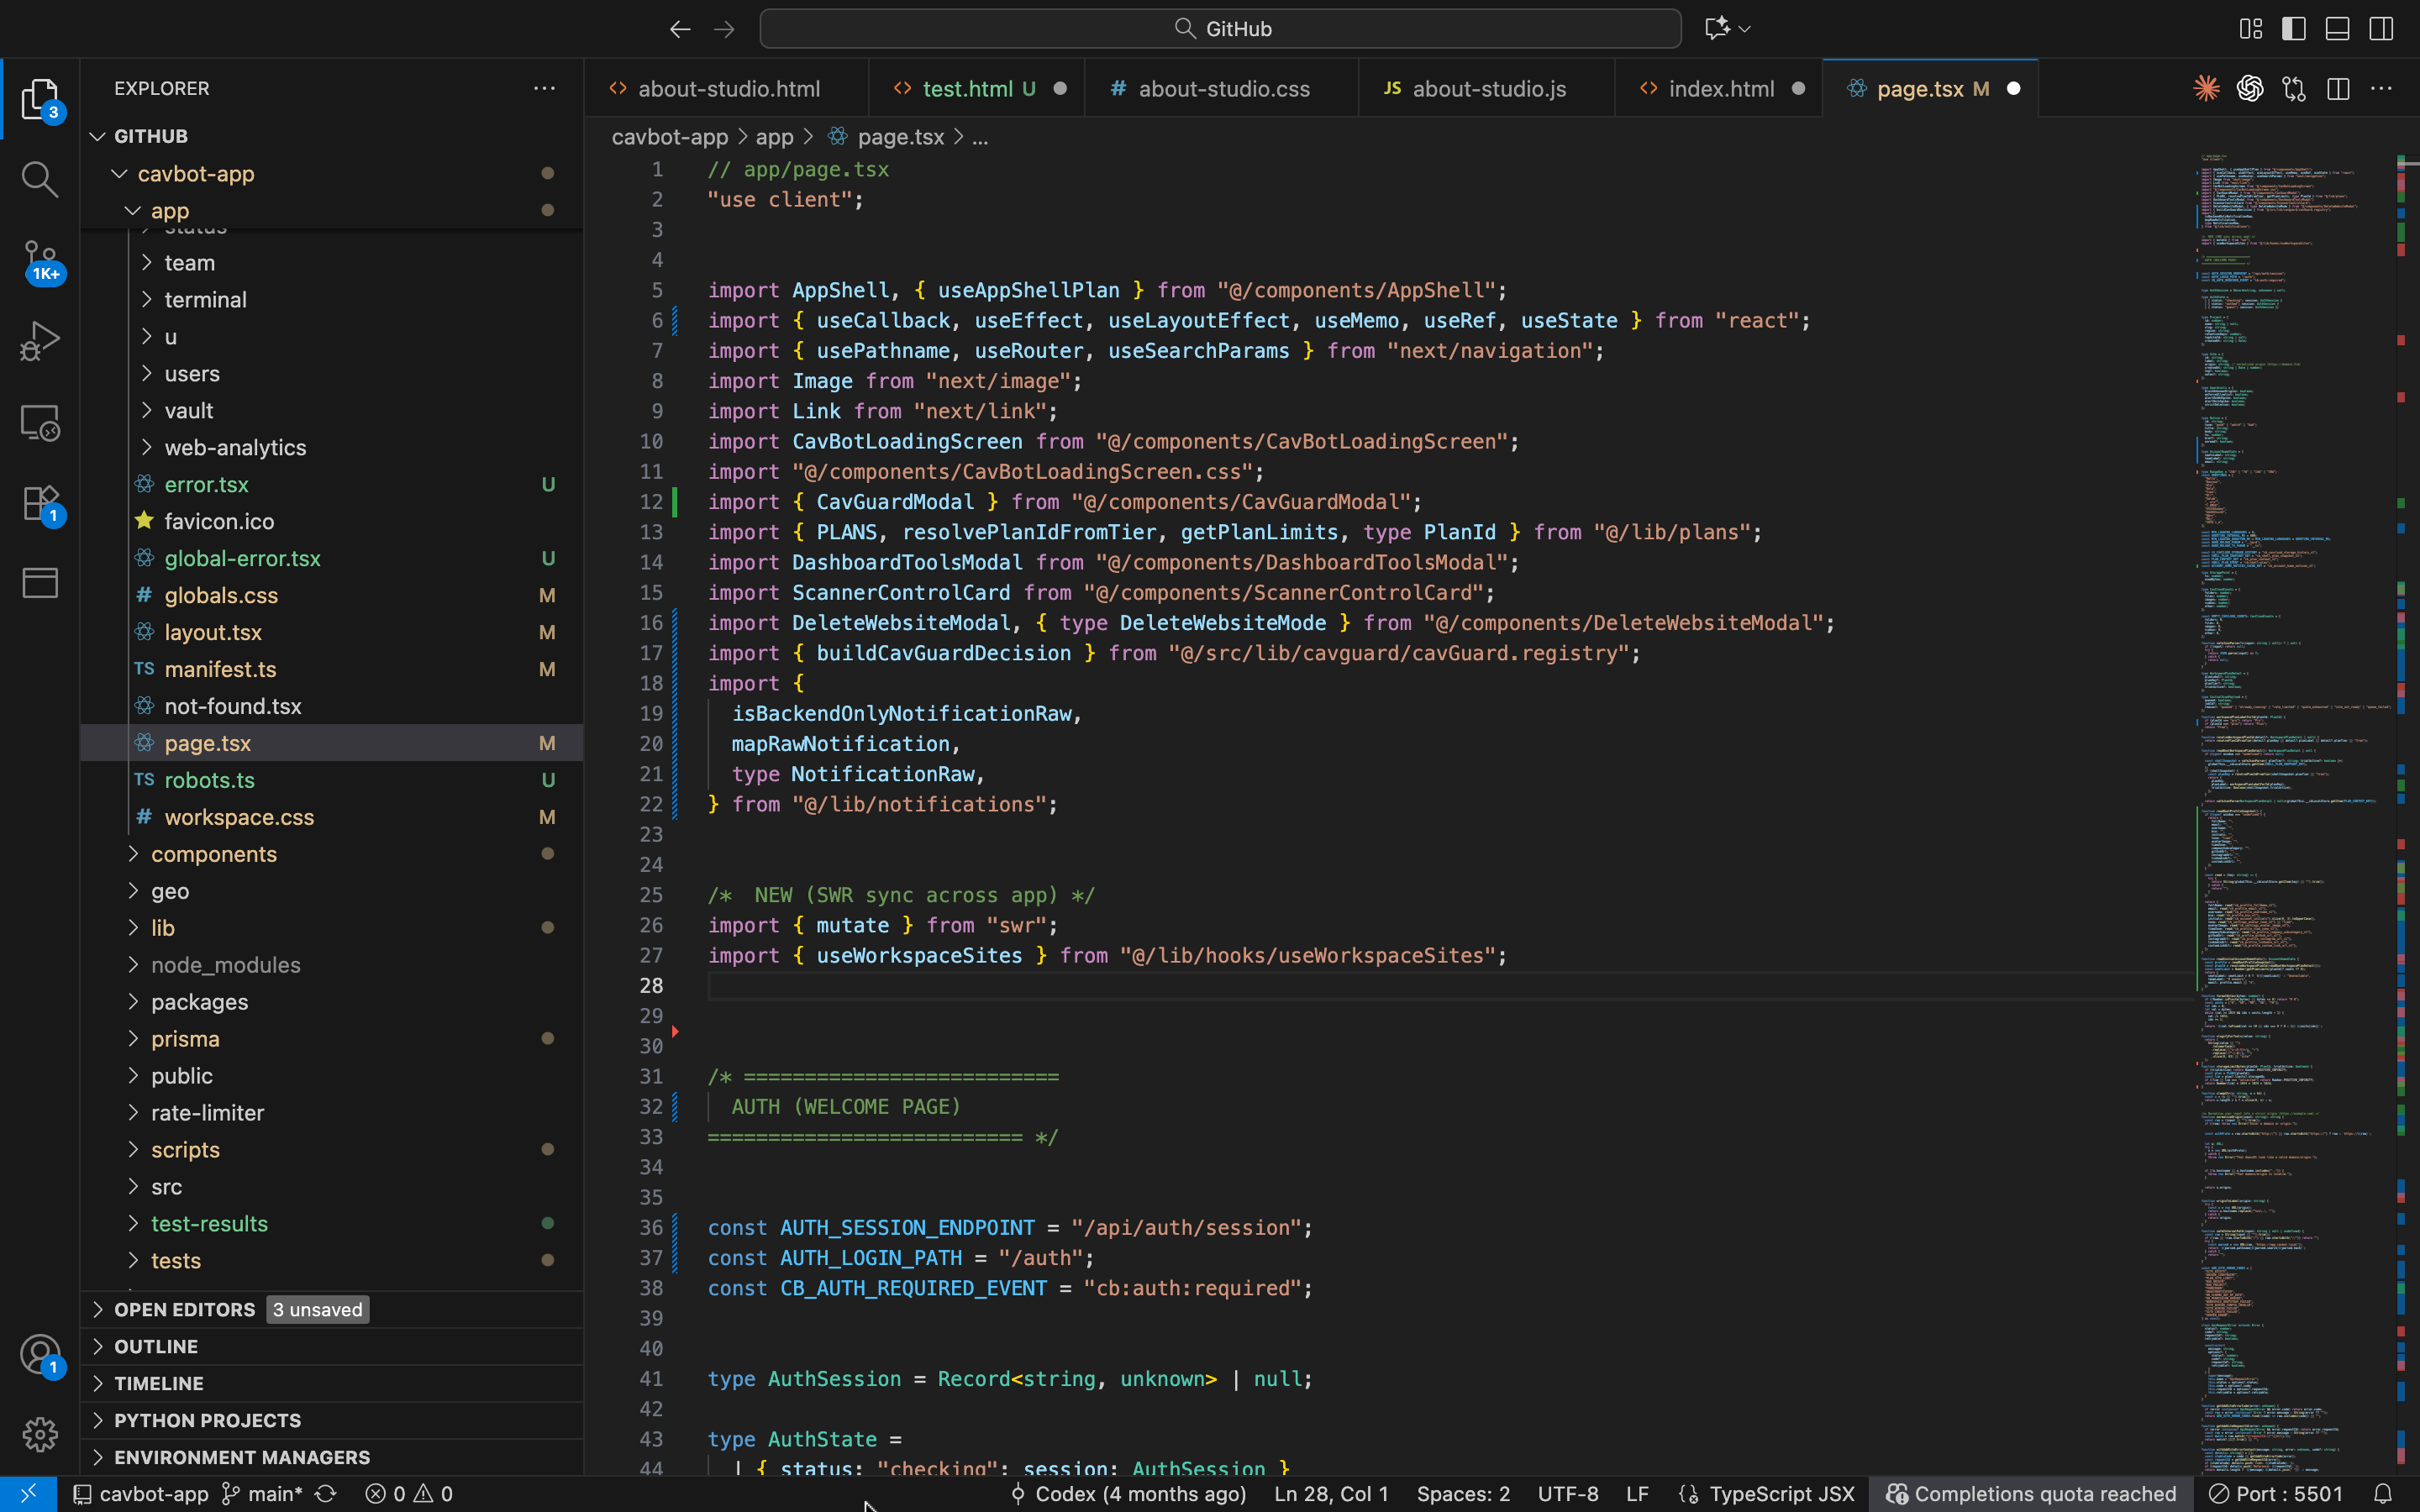Click the app breadcrumb segment

coord(774,137)
